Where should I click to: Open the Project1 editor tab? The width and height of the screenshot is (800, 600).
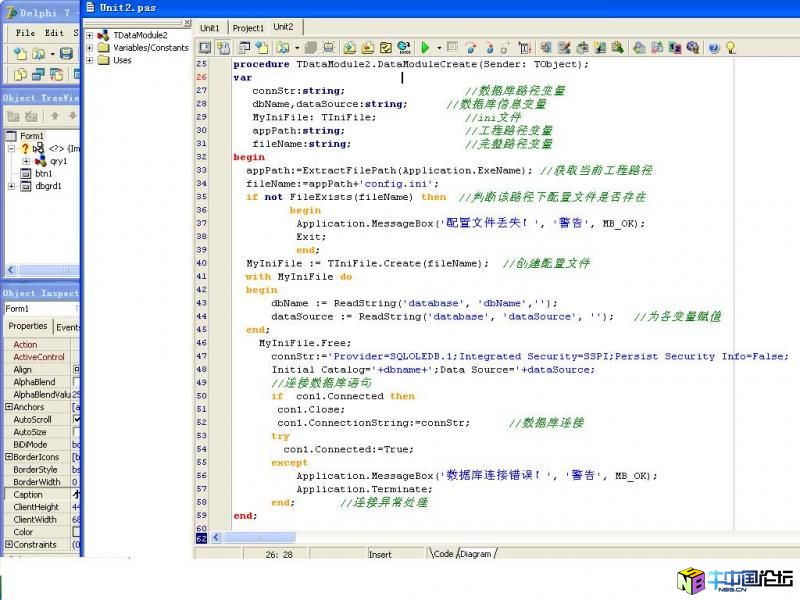point(248,28)
